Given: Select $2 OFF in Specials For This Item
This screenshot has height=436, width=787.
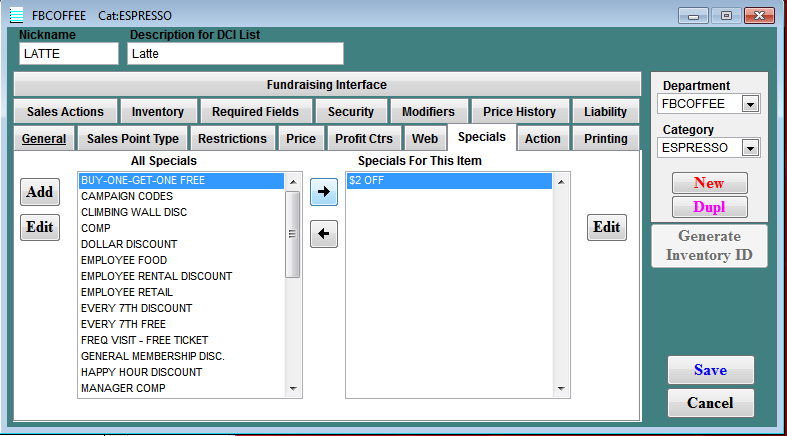Looking at the screenshot, I should coord(449,181).
